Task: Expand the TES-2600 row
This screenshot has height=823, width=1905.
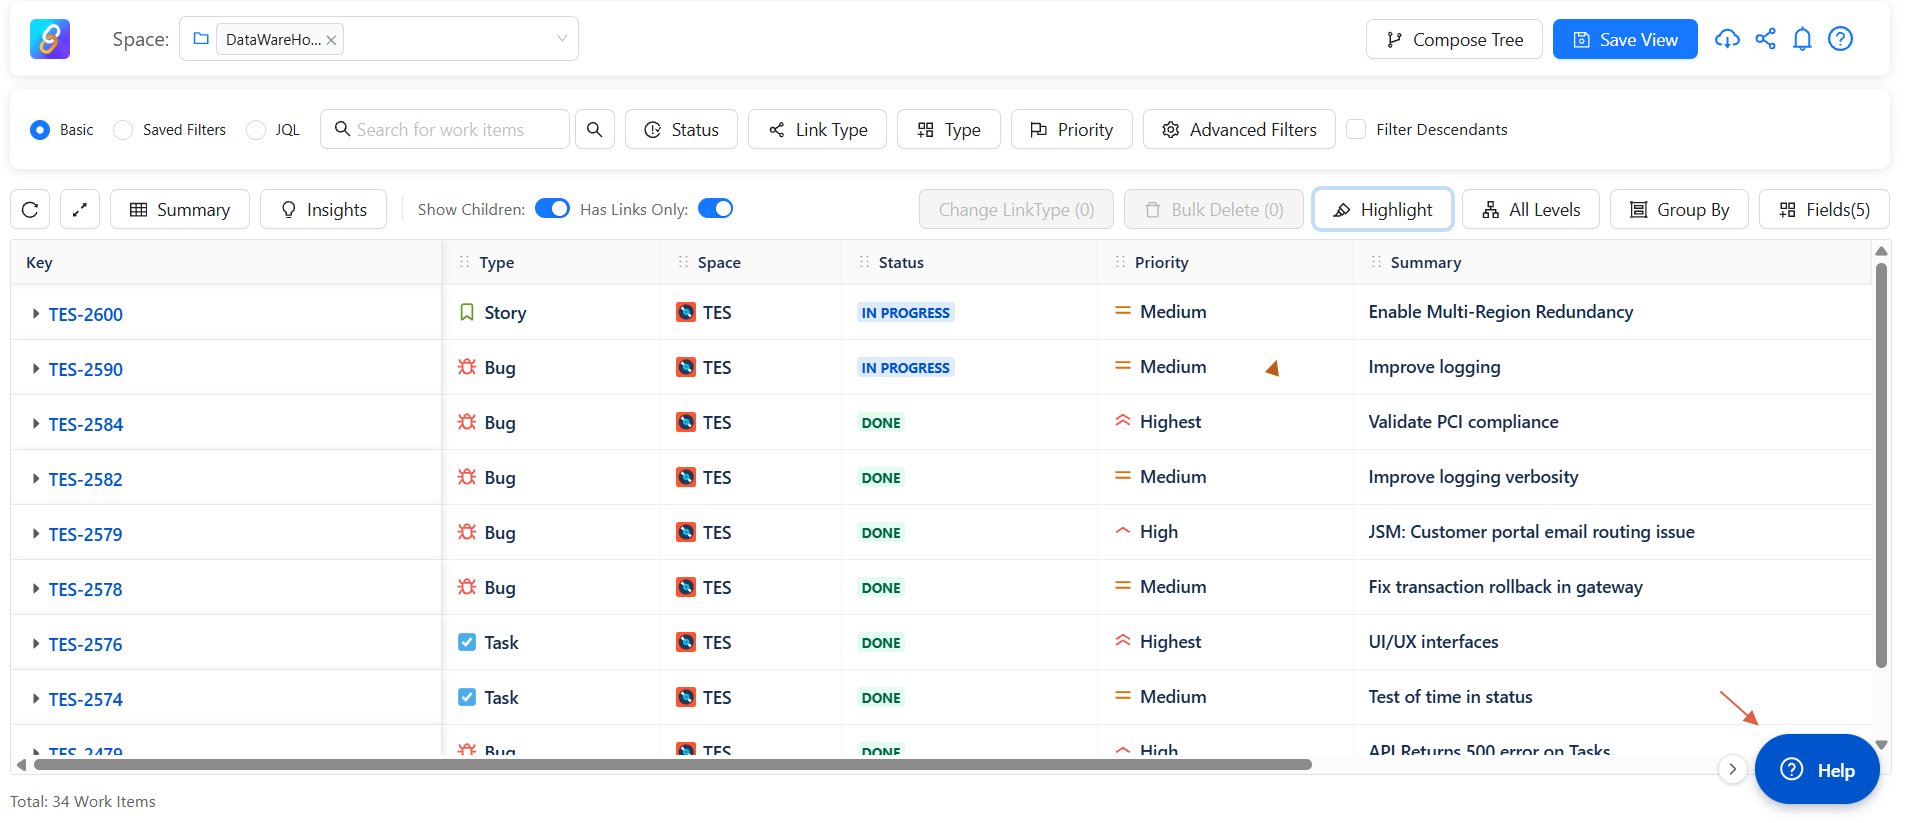Action: 36,314
